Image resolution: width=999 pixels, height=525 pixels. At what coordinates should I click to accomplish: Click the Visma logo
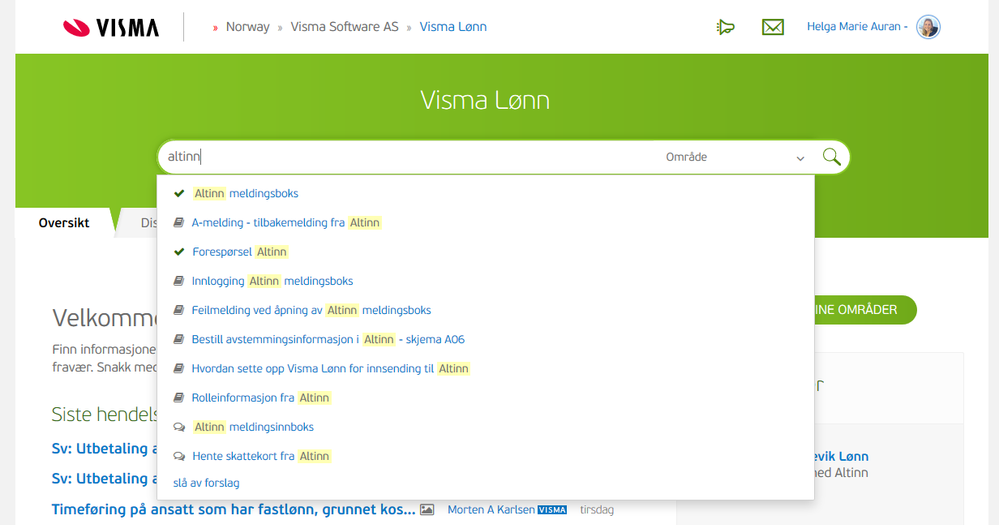111,27
